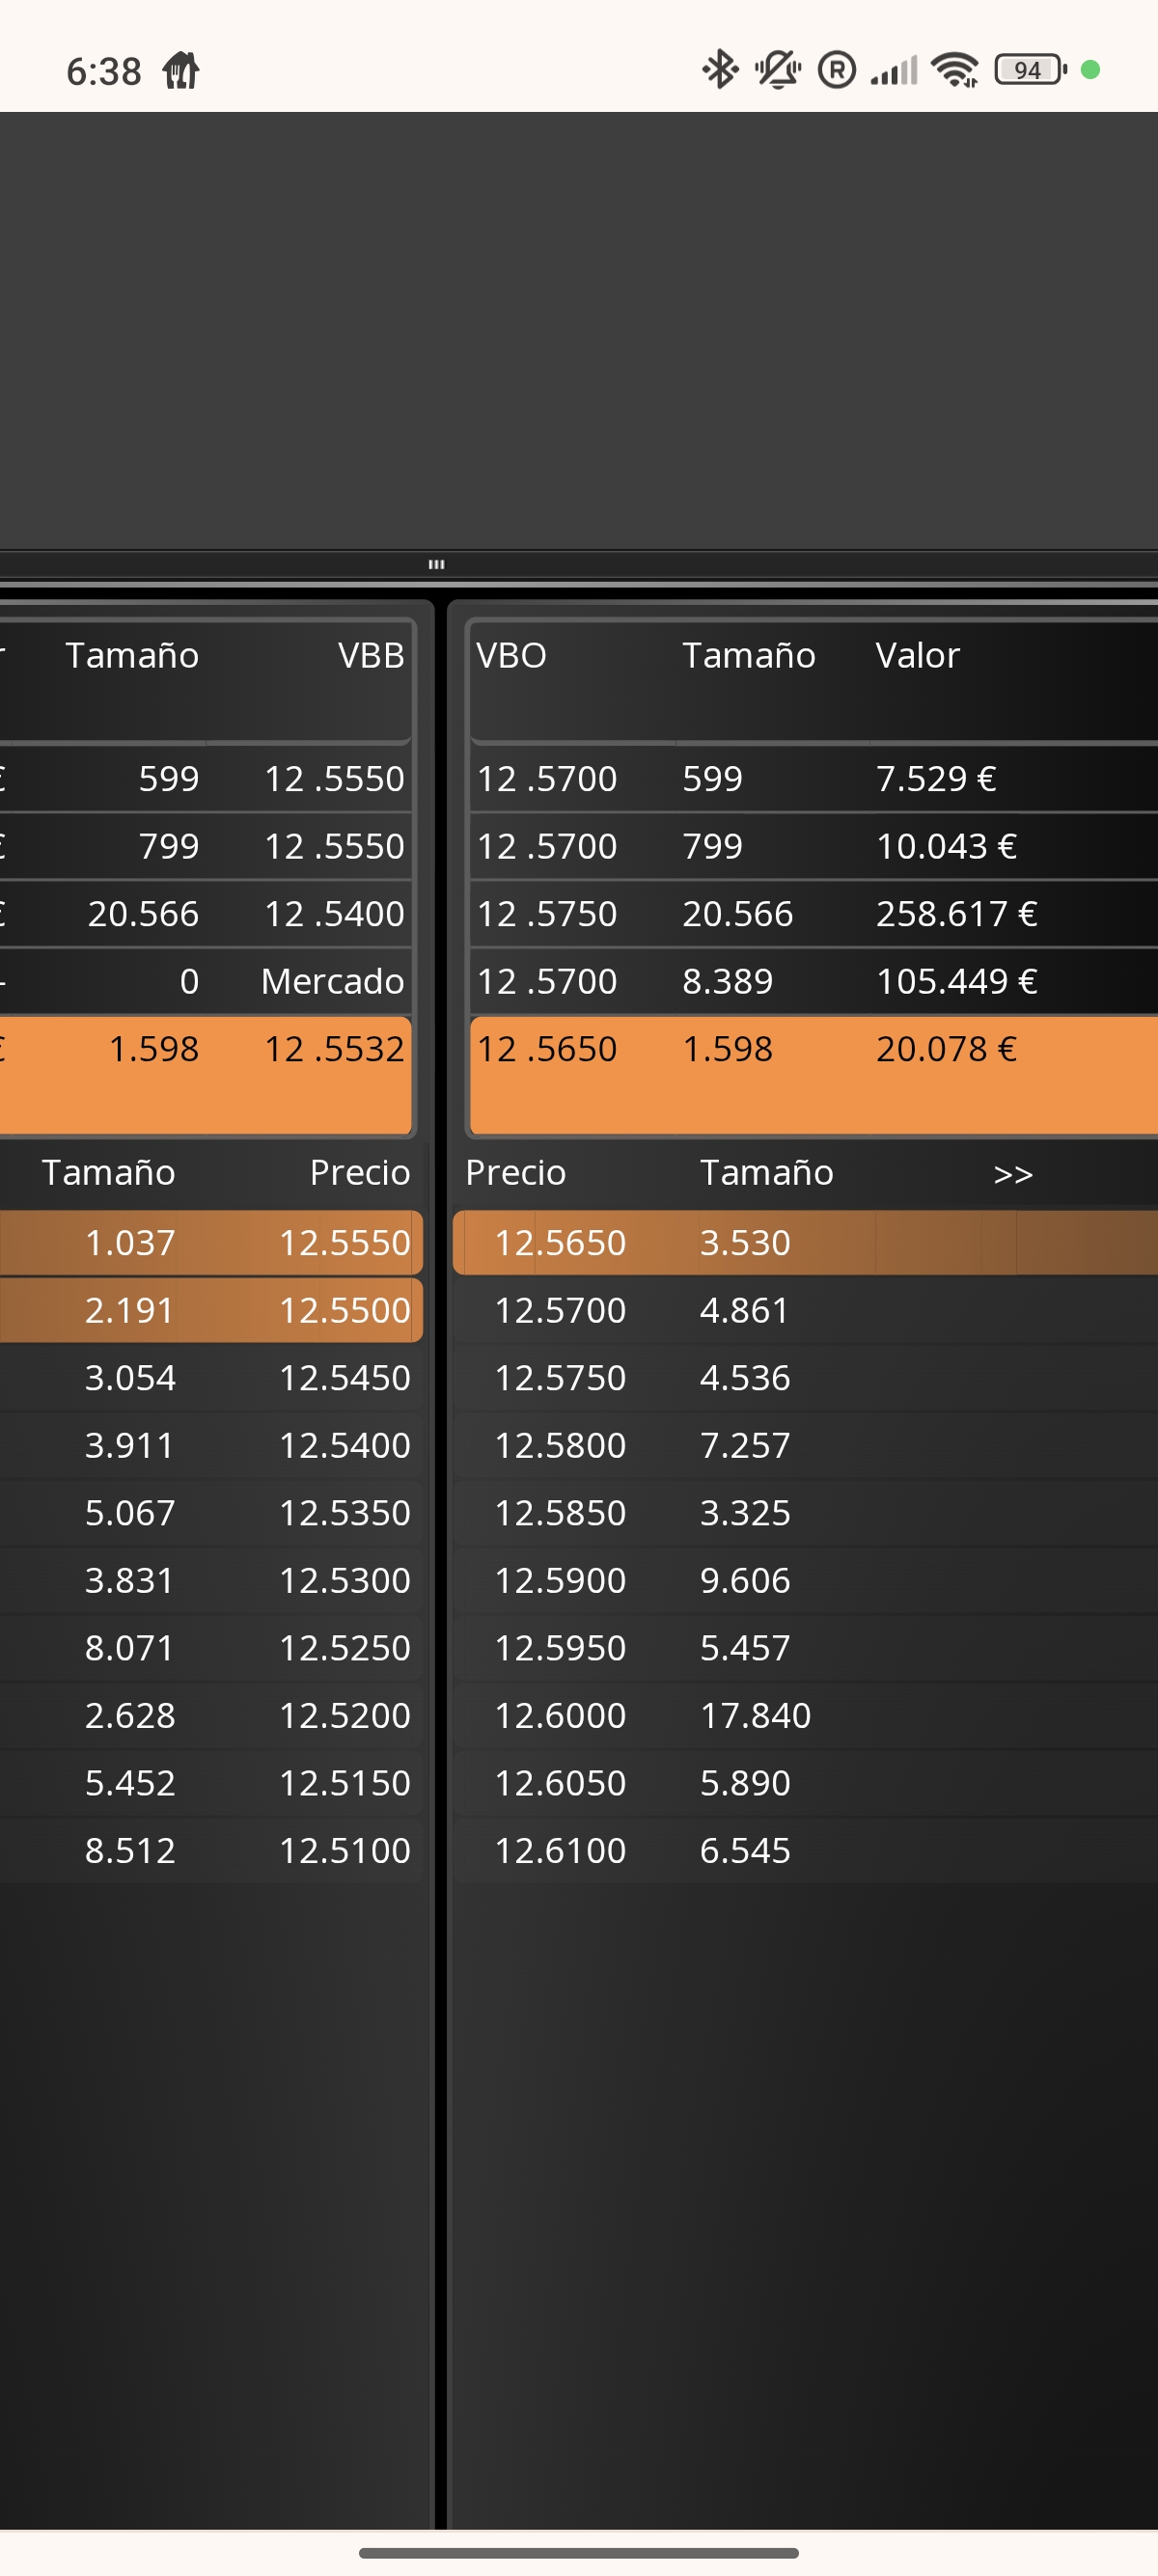The height and width of the screenshot is (2576, 1158).
Task: Select order row worth 258.617 €
Action: pyautogui.click(x=814, y=913)
